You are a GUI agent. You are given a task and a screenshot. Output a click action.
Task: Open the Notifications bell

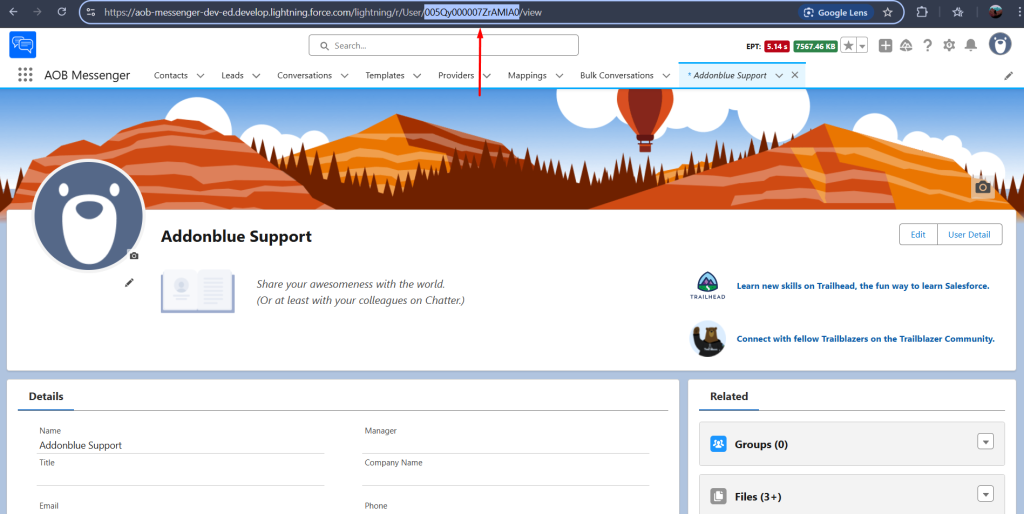tap(971, 45)
